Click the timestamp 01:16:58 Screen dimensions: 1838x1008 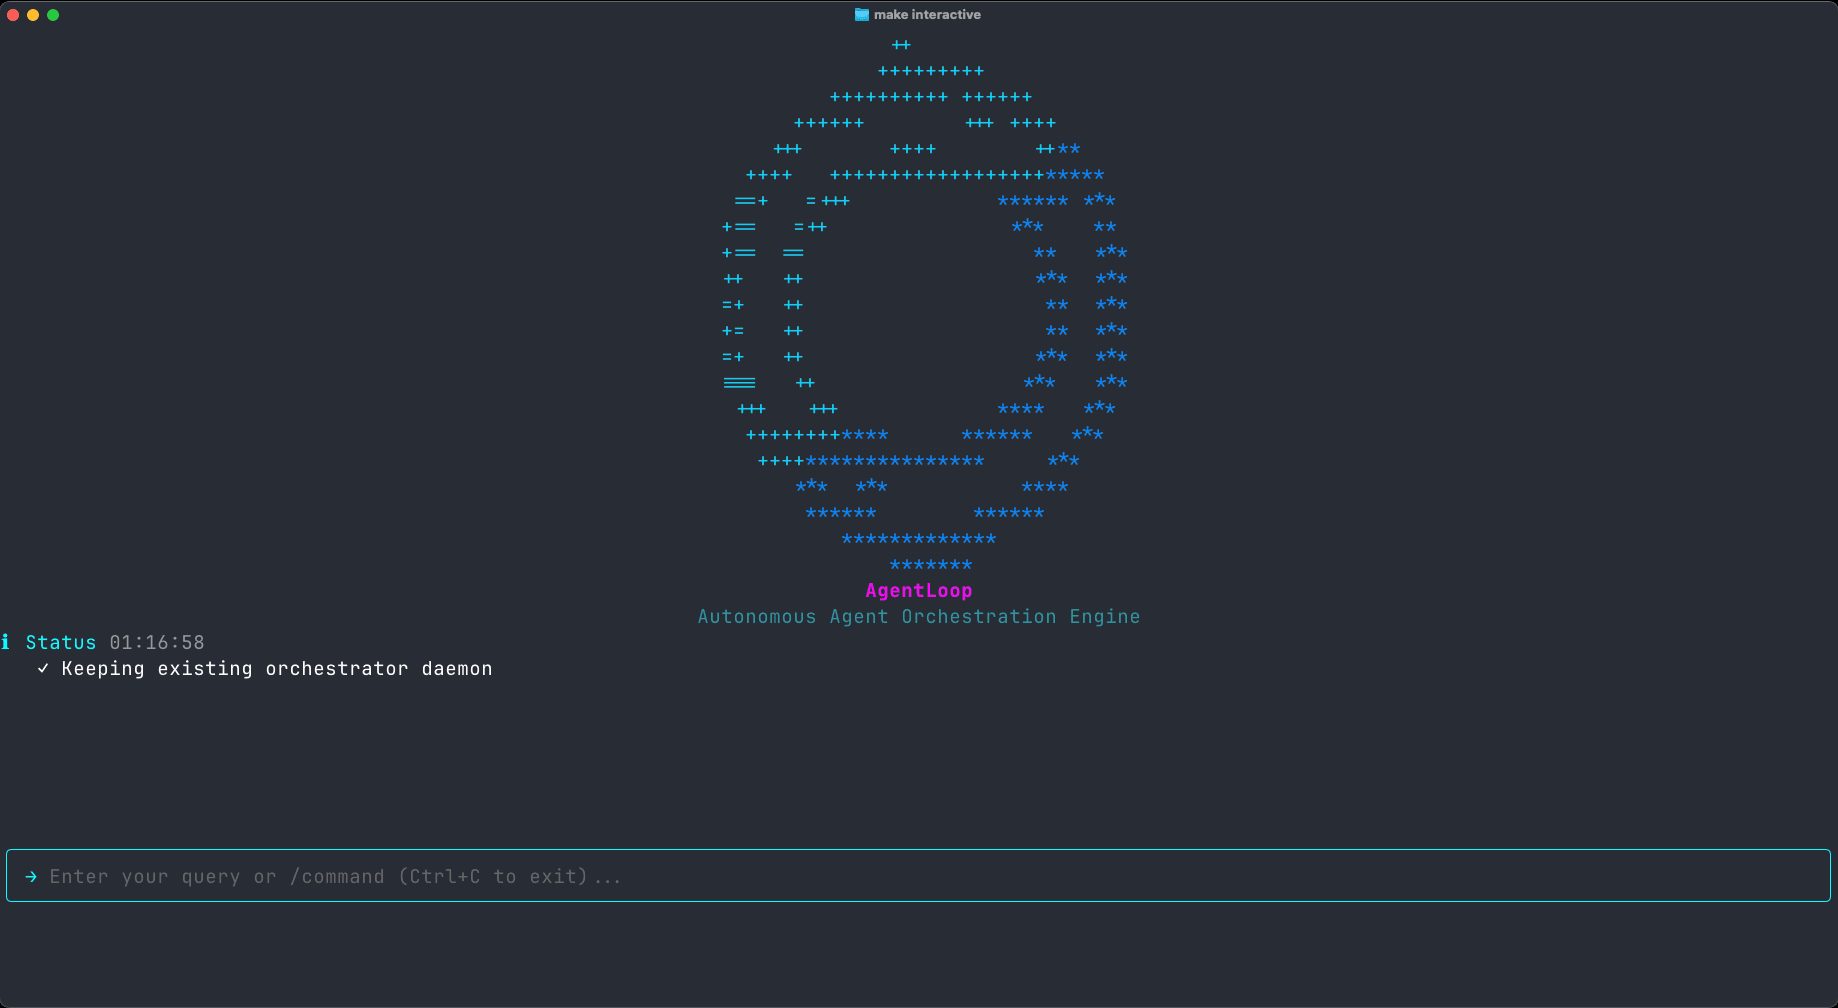tap(156, 641)
